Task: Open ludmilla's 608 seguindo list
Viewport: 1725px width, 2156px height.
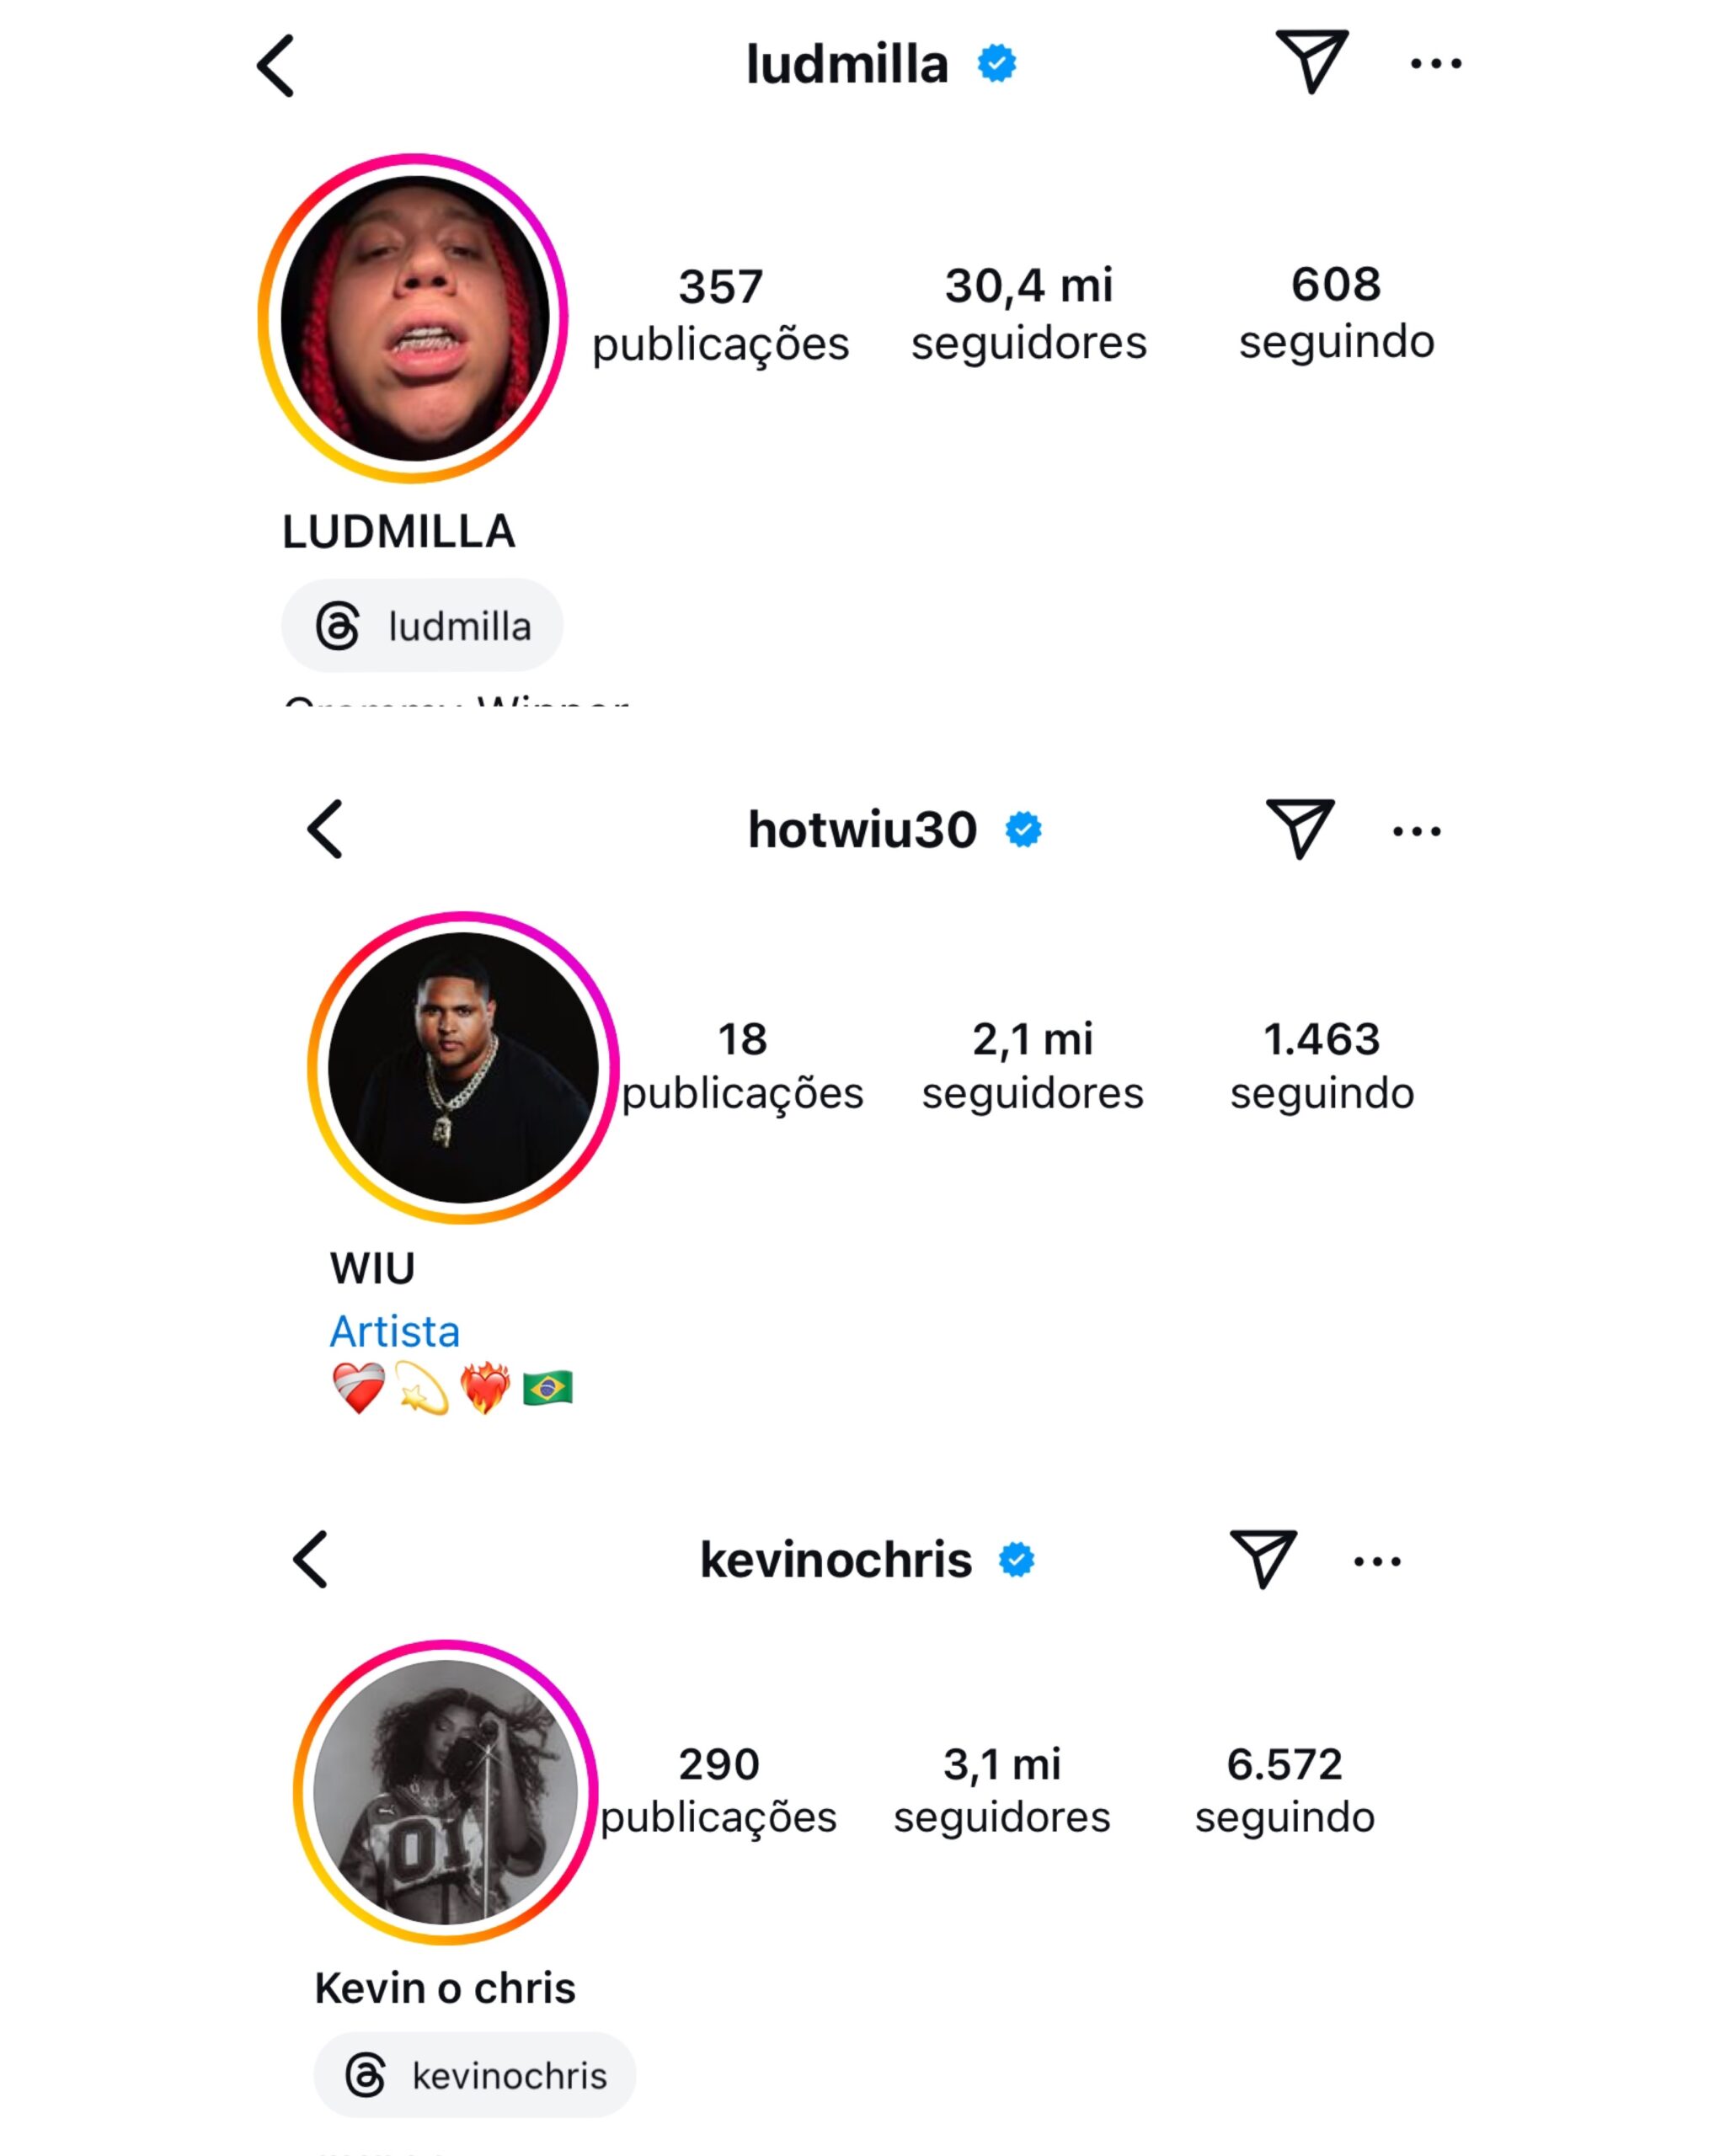Action: (1336, 312)
